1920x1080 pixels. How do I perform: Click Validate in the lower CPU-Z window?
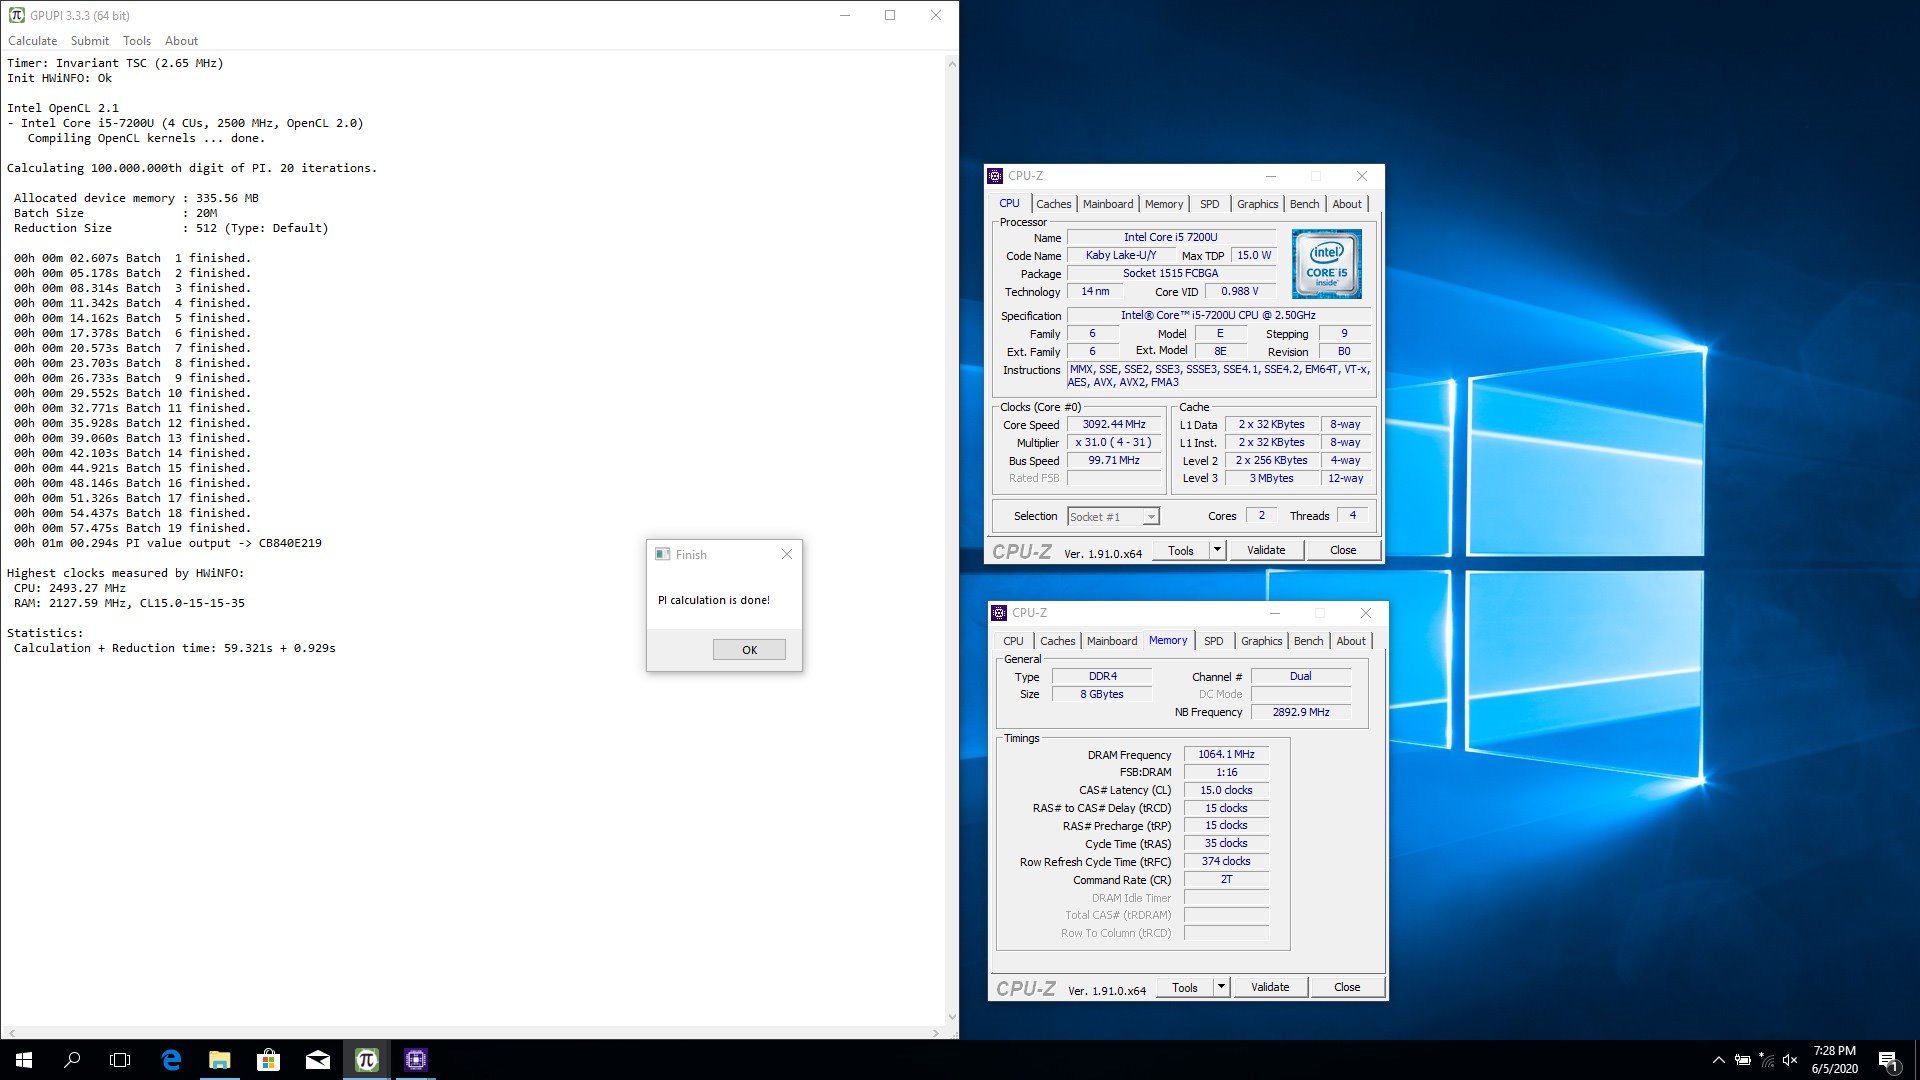coord(1270,988)
